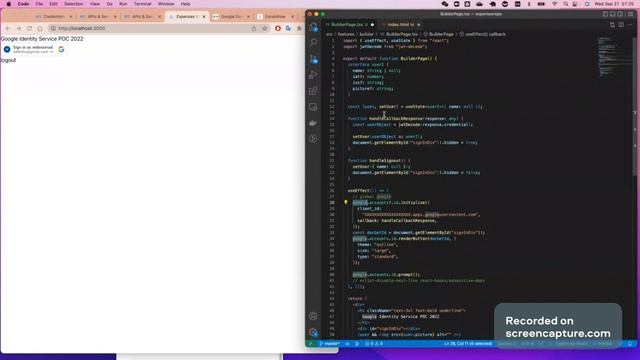Click the Ln 28, Col 11 cursor position indicator

click(468, 344)
